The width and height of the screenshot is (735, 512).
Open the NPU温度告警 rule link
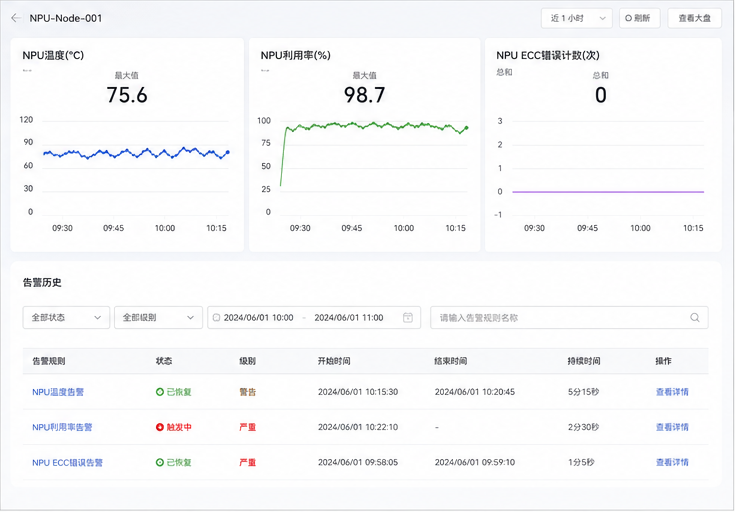[x=58, y=392]
